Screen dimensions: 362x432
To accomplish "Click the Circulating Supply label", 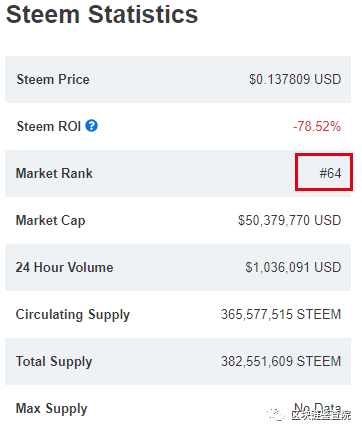I will [73, 315].
